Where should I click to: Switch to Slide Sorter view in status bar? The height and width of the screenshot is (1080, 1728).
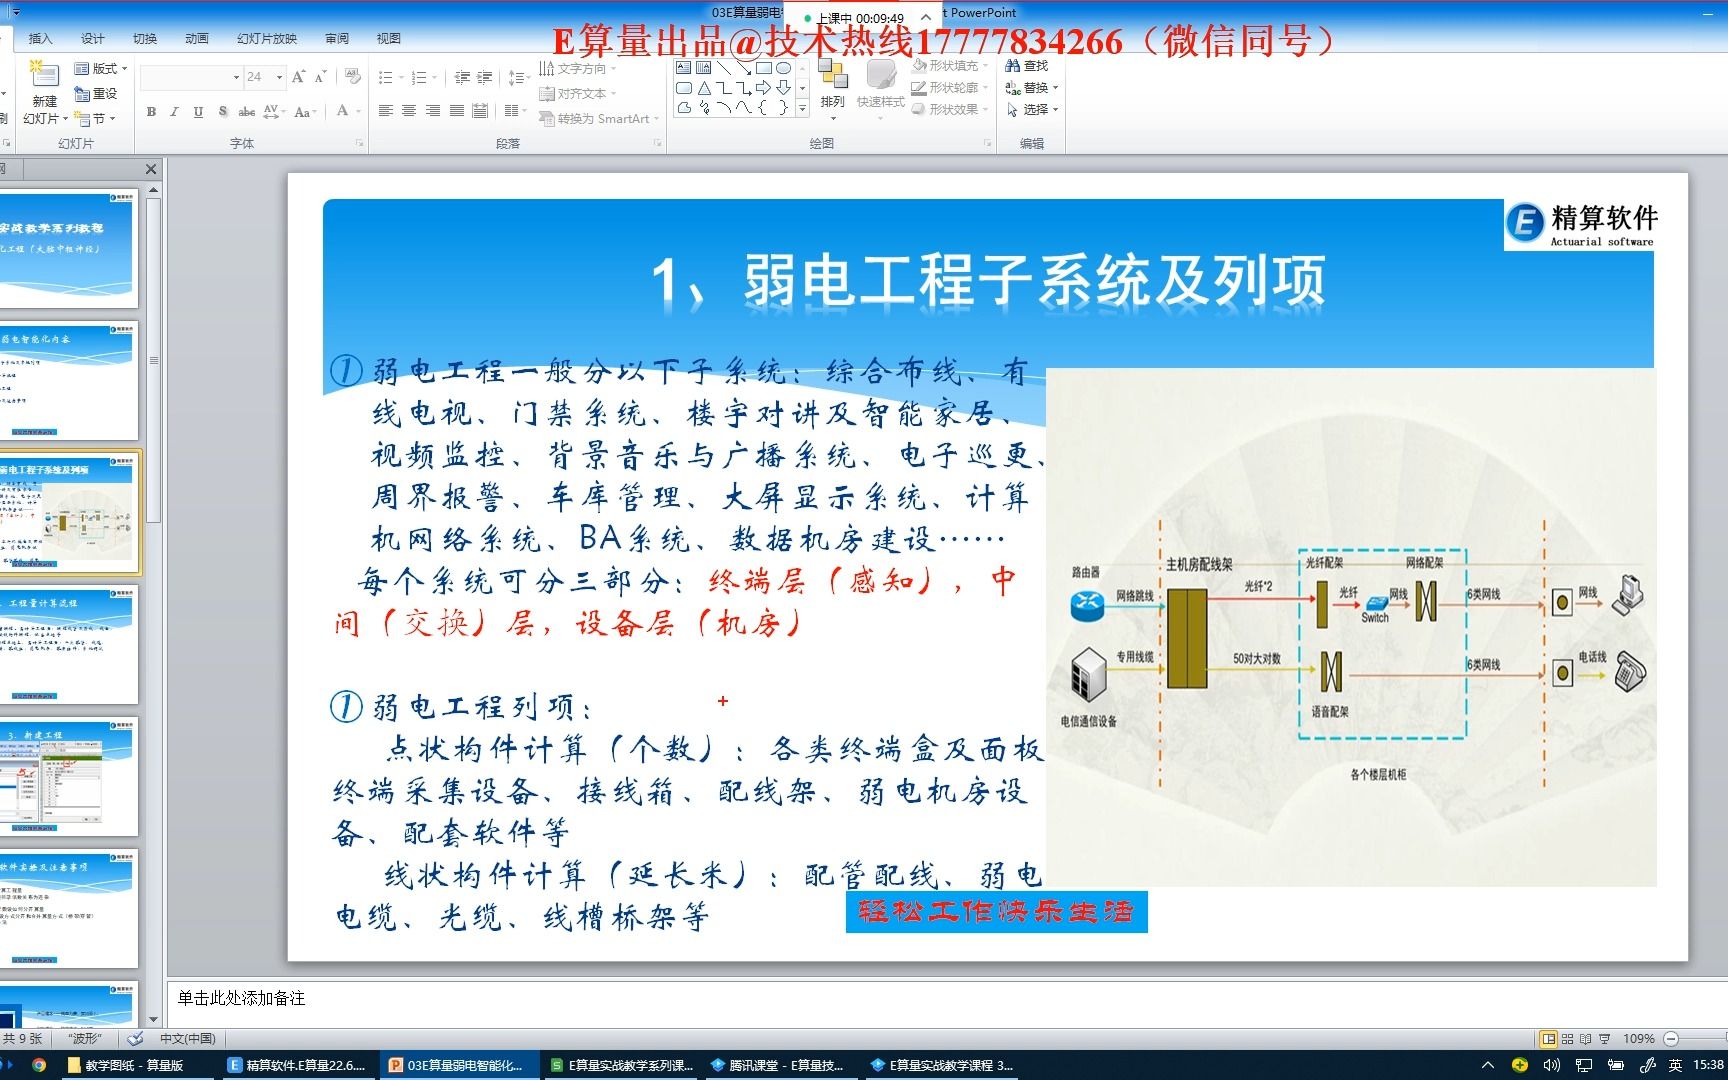[1567, 1039]
